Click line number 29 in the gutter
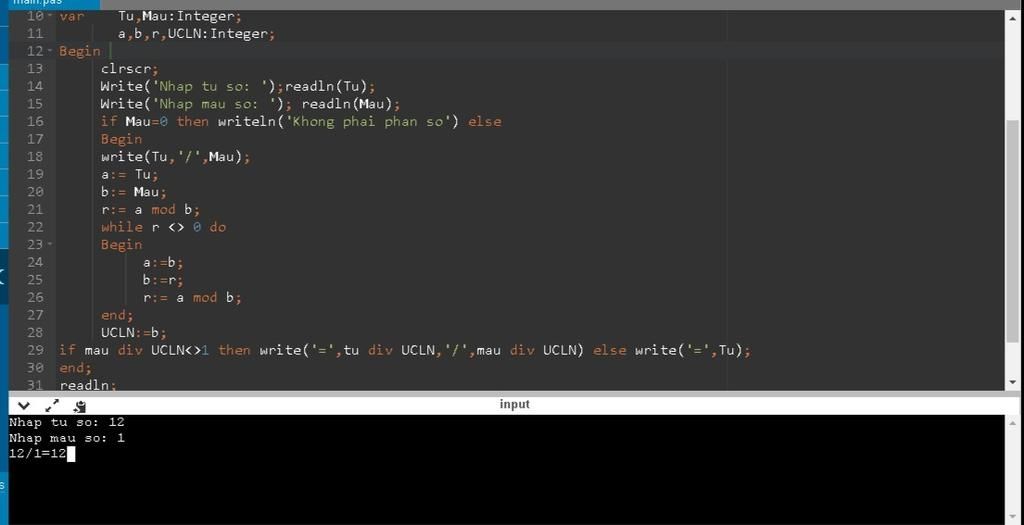The height and width of the screenshot is (525, 1024). [x=35, y=351]
